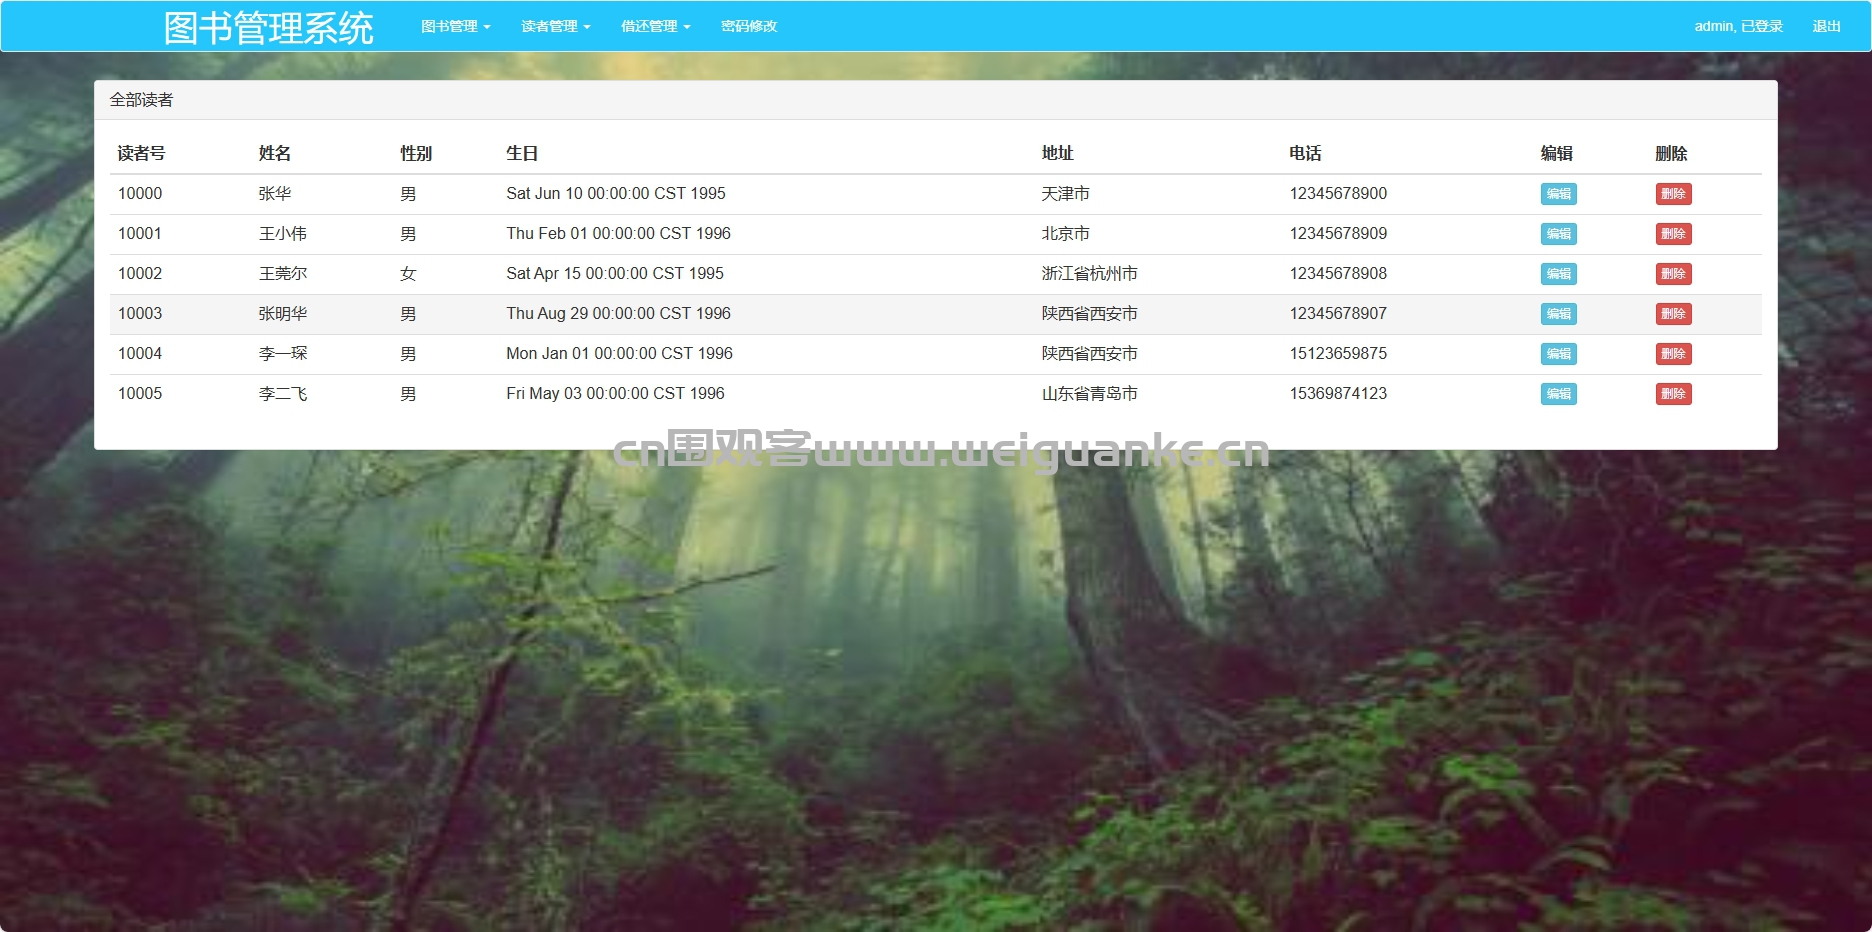This screenshot has width=1872, height=932.
Task: Click reader number 10004
Action: (x=140, y=354)
